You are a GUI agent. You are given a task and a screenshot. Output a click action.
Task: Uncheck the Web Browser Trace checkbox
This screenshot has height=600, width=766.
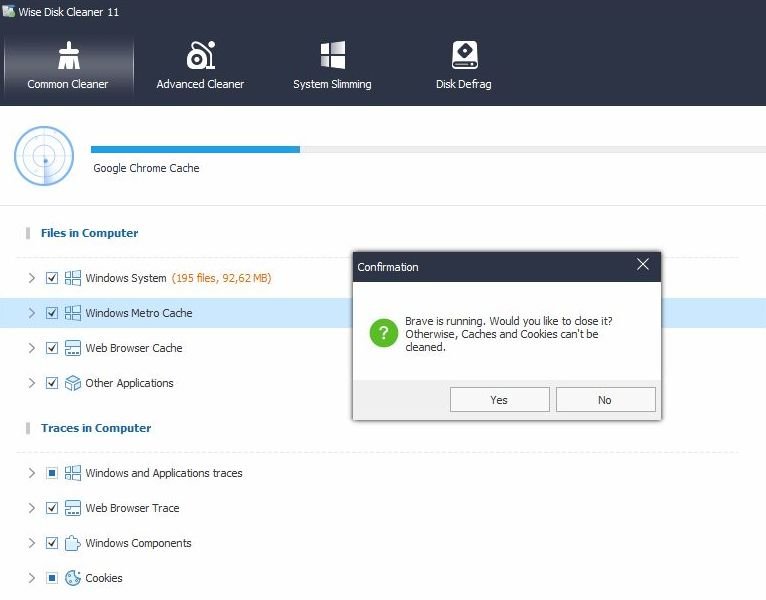[52, 508]
